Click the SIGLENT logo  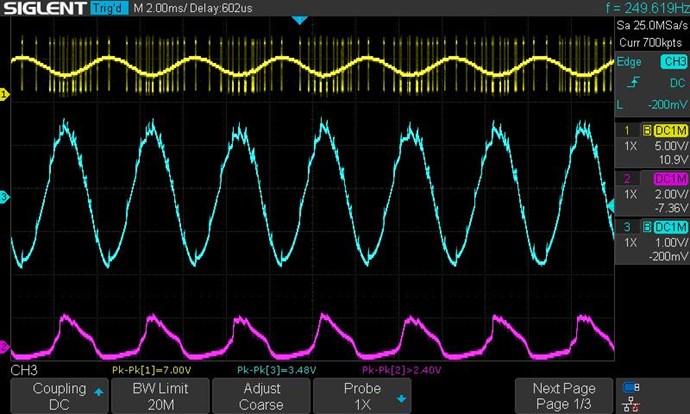(44, 8)
